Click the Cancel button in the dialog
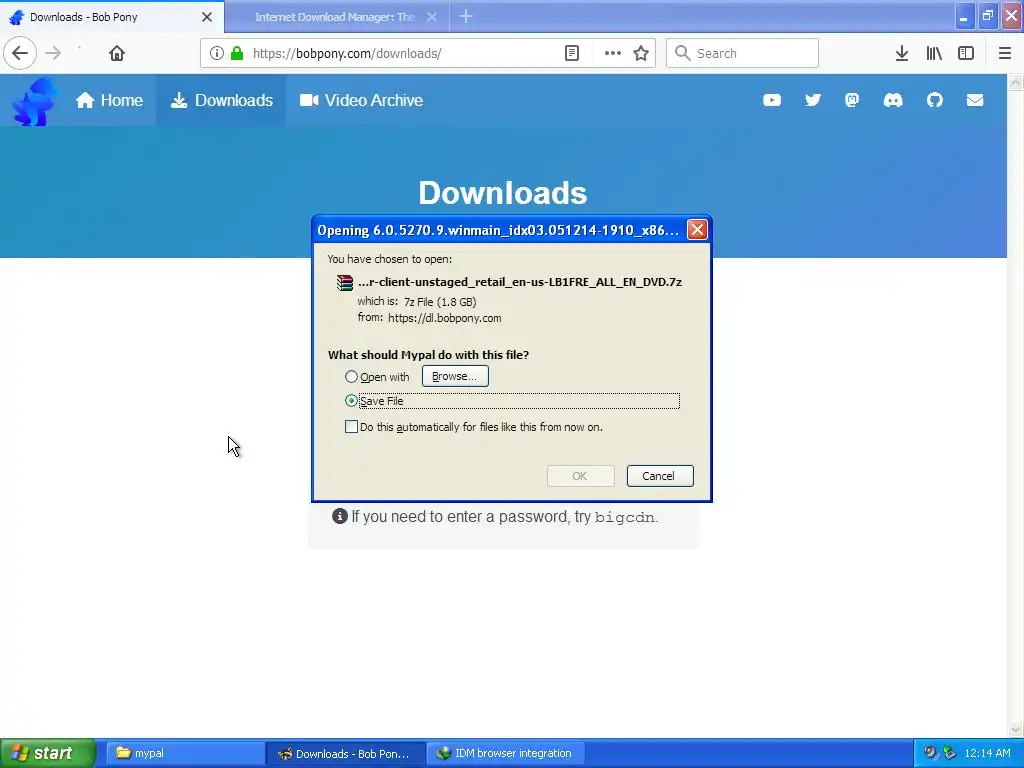This screenshot has height=768, width=1024. 660,476
